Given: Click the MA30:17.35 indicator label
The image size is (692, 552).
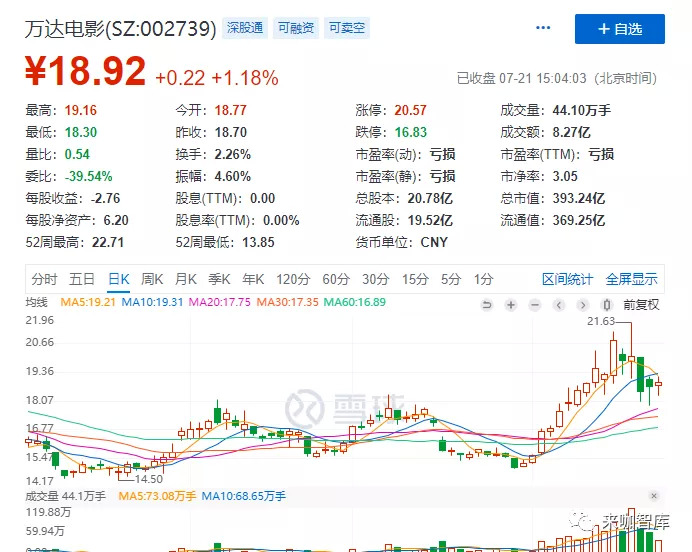Looking at the screenshot, I should click(x=288, y=302).
